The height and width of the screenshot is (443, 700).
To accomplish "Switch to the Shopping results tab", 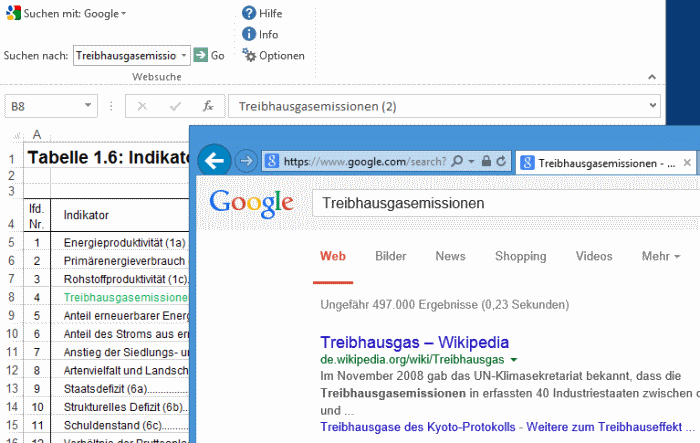I will coord(521,256).
